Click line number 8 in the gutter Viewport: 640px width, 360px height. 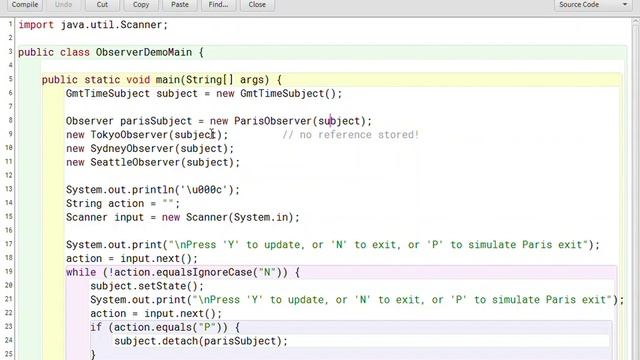10,120
